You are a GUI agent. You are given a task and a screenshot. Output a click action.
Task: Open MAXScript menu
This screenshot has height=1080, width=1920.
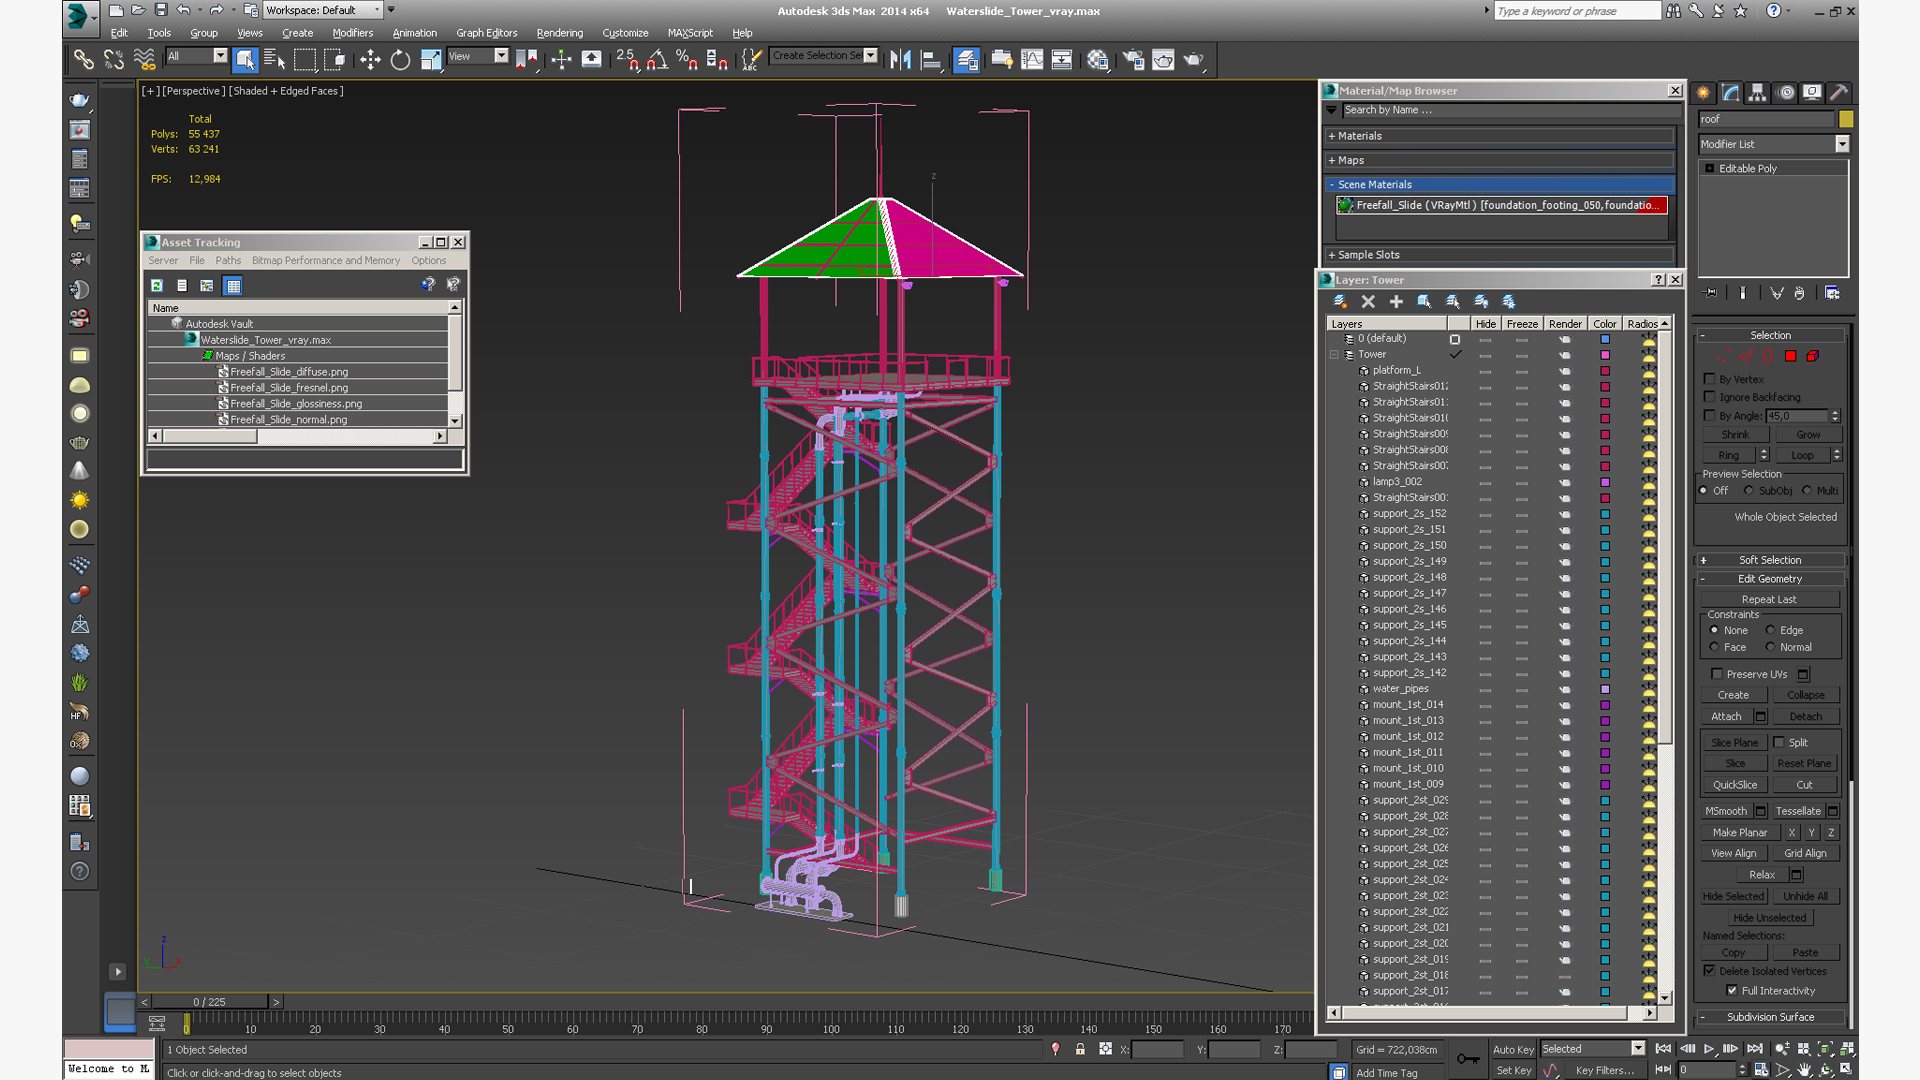click(x=690, y=33)
